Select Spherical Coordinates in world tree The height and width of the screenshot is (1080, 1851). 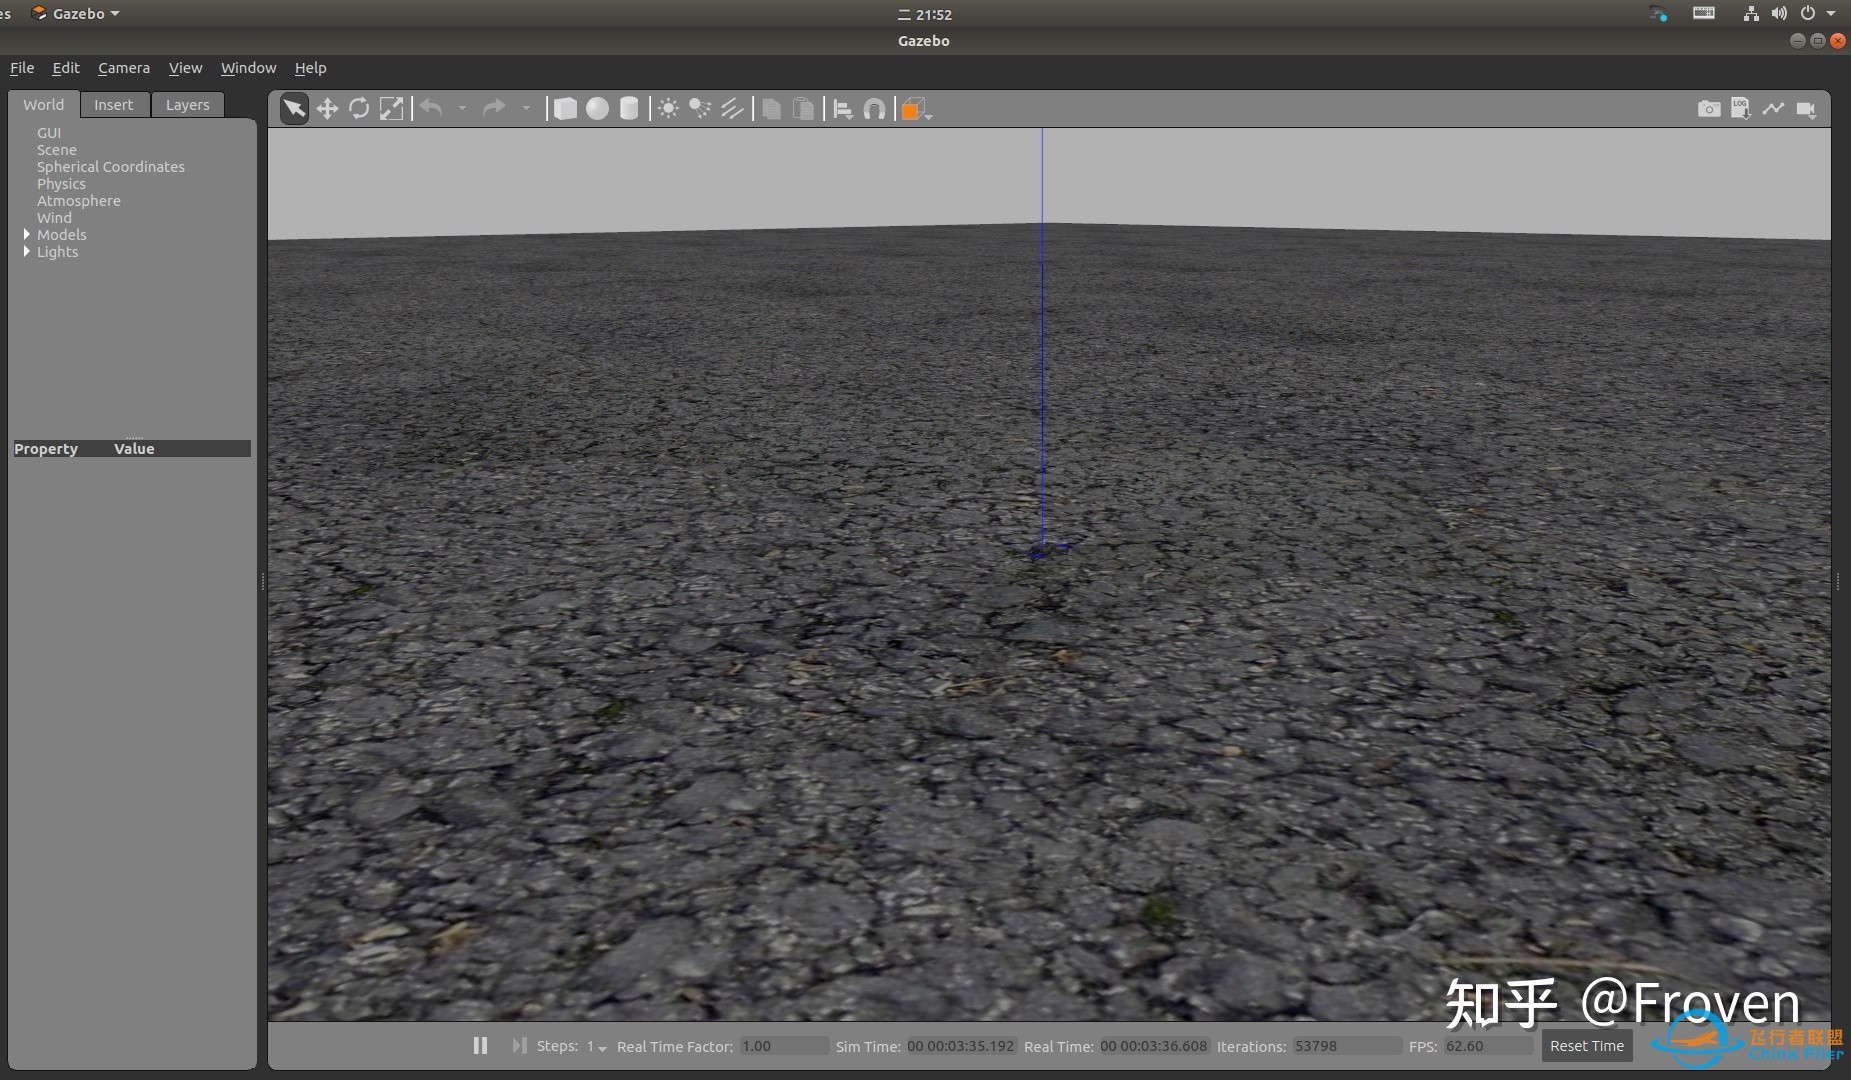point(111,167)
